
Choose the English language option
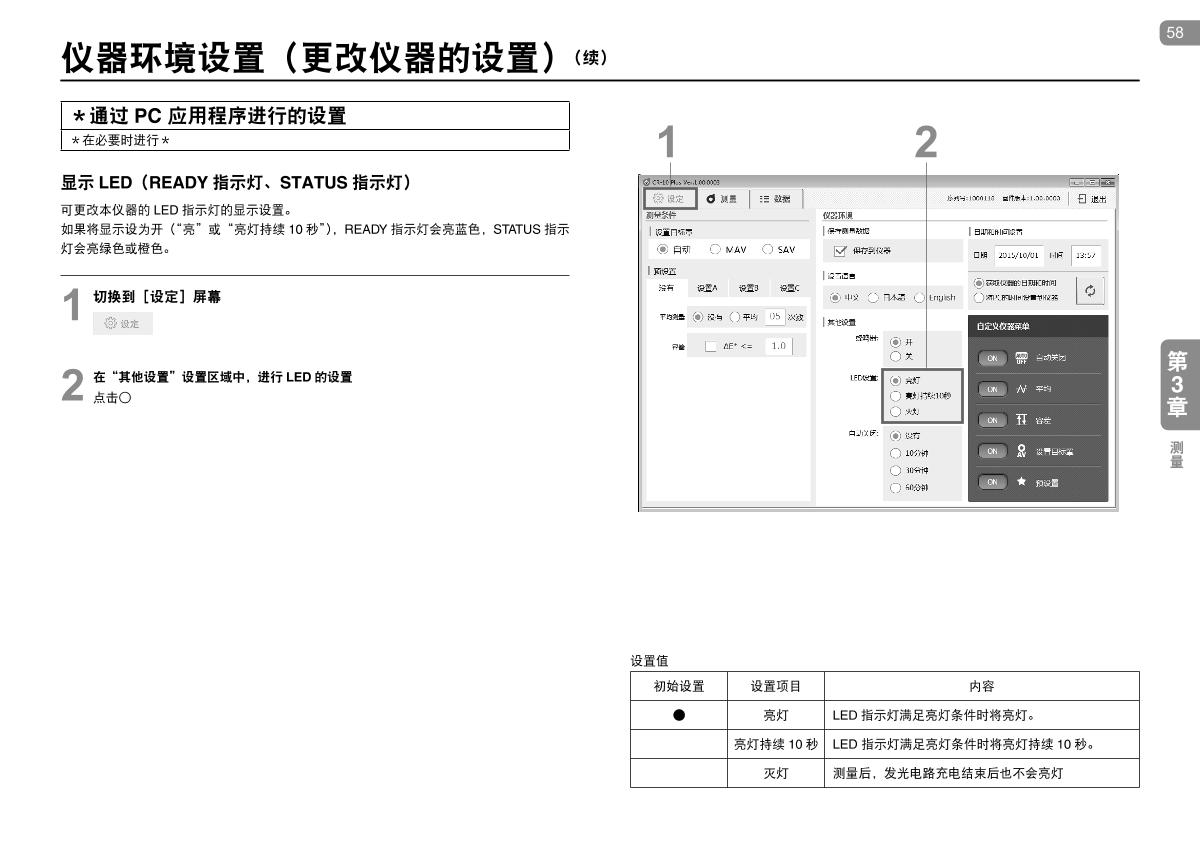tap(920, 297)
